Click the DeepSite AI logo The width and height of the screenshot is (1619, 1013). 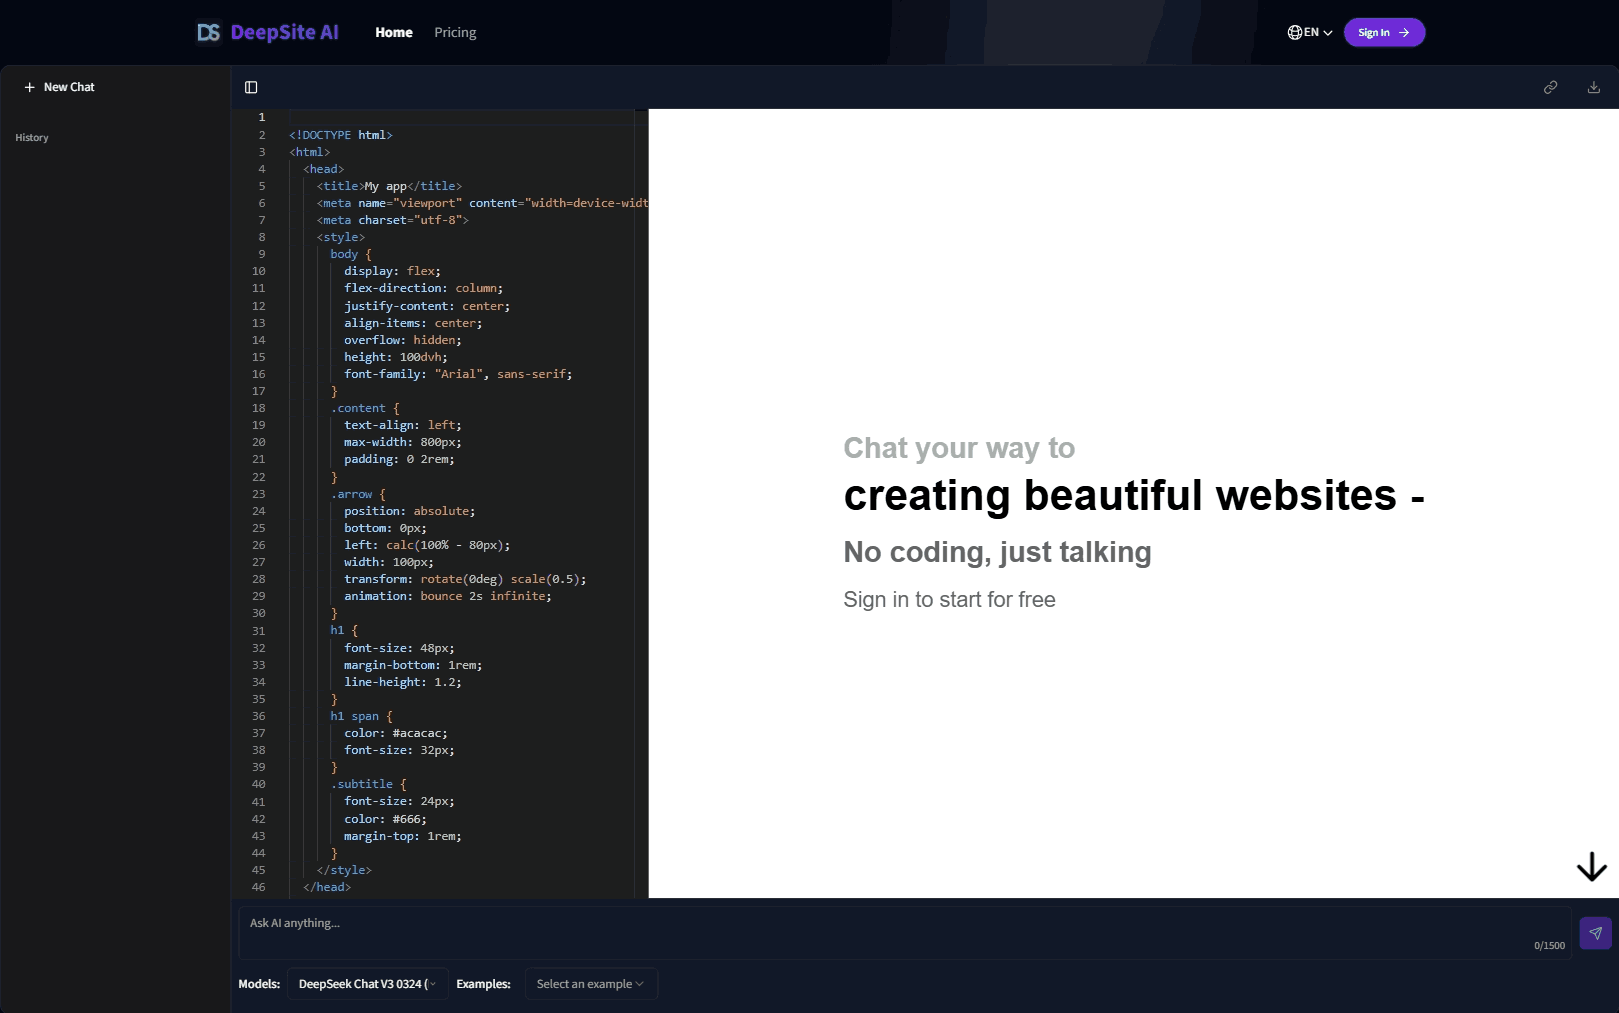click(267, 32)
